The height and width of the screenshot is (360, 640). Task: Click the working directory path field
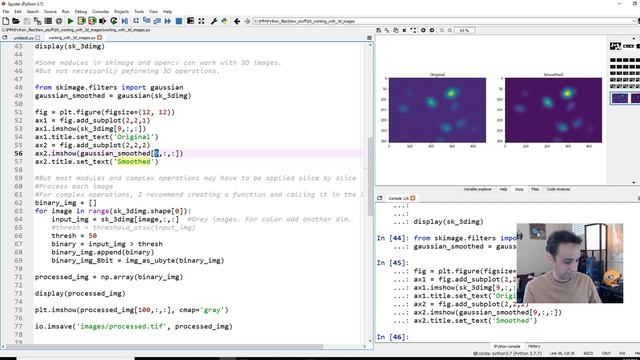coord(443,21)
